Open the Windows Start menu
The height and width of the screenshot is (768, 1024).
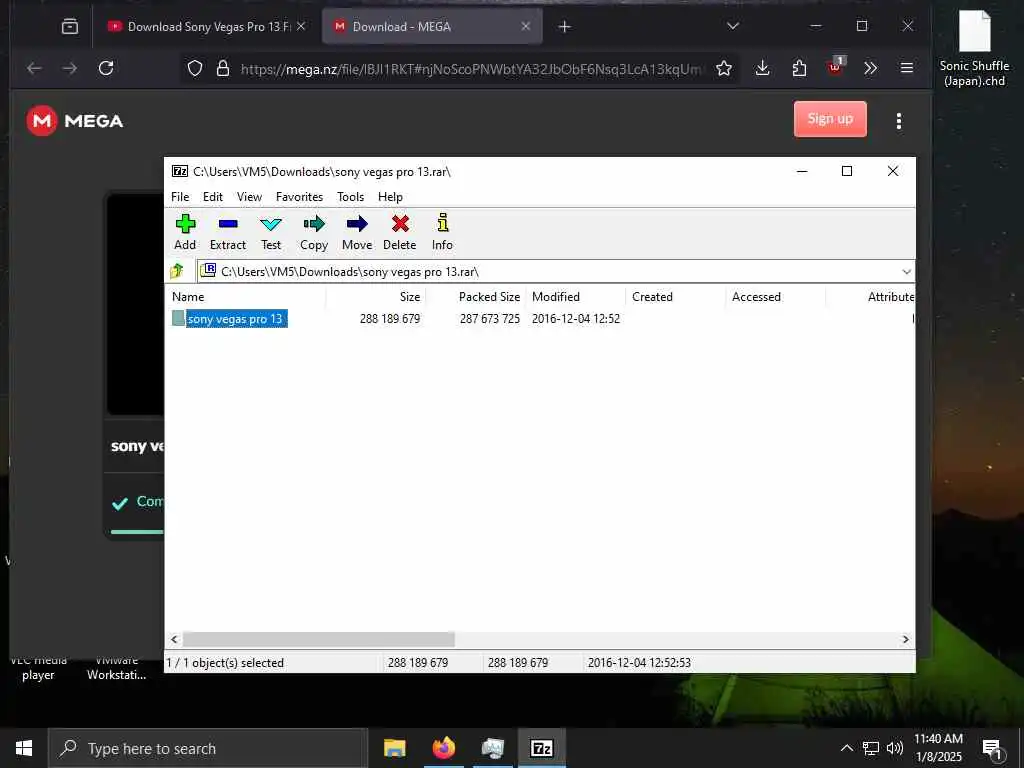pyautogui.click(x=24, y=748)
